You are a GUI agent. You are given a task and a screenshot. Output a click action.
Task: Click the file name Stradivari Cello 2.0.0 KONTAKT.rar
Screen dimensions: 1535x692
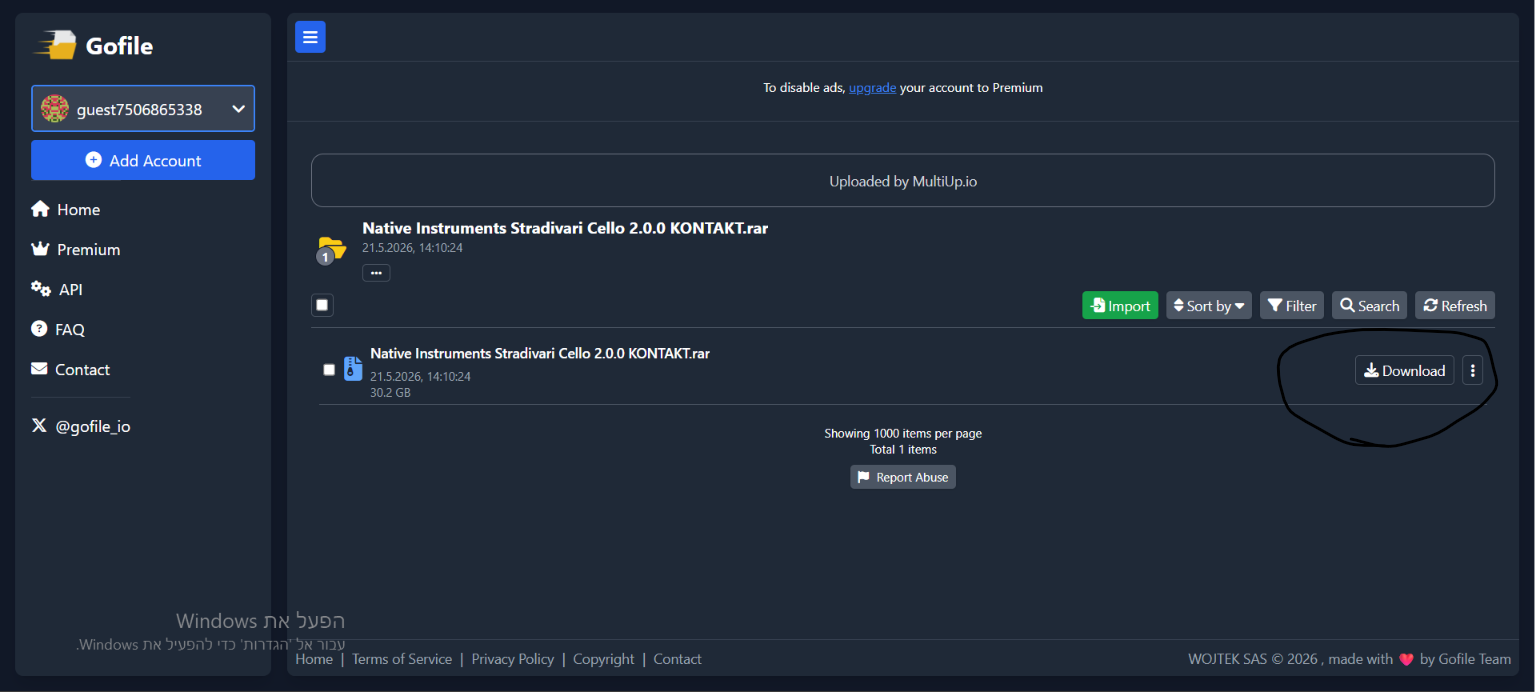click(540, 353)
